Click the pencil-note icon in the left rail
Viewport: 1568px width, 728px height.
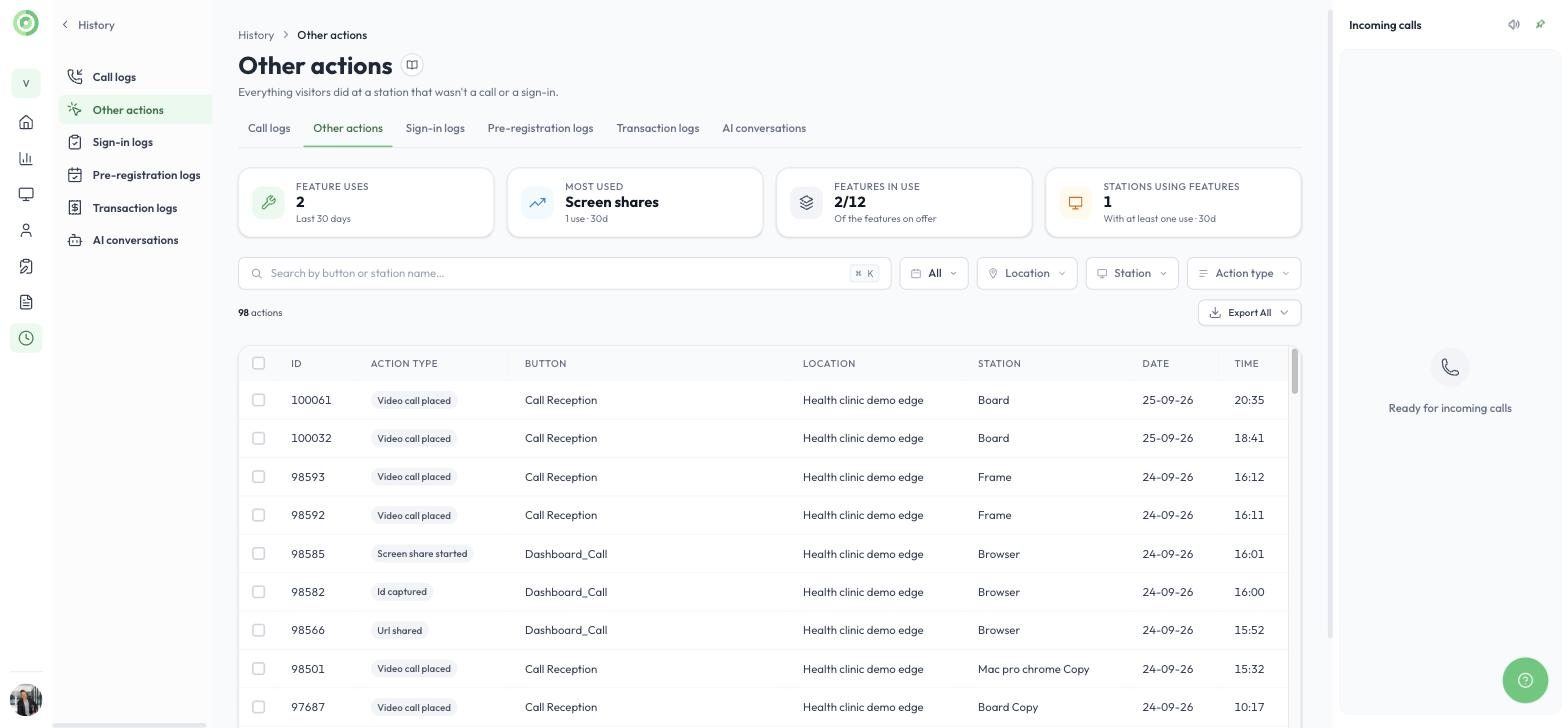[26, 266]
